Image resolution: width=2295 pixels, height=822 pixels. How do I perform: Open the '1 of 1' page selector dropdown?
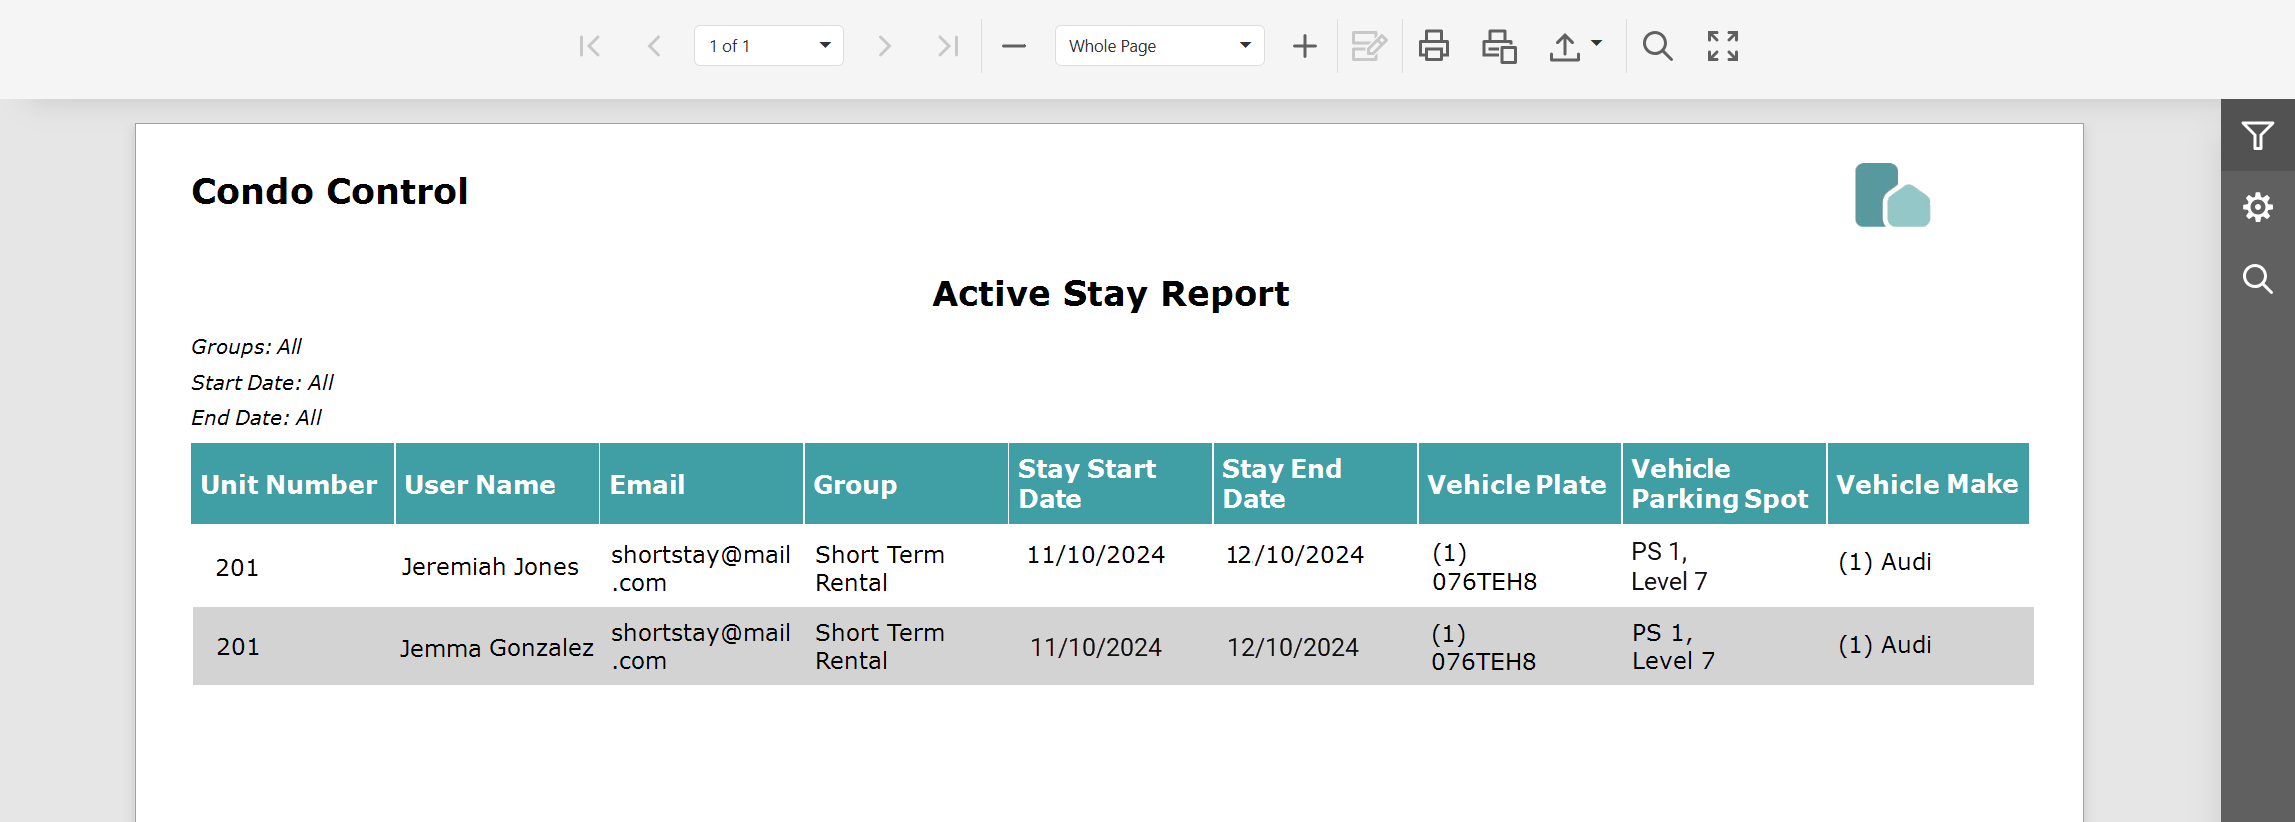click(769, 46)
